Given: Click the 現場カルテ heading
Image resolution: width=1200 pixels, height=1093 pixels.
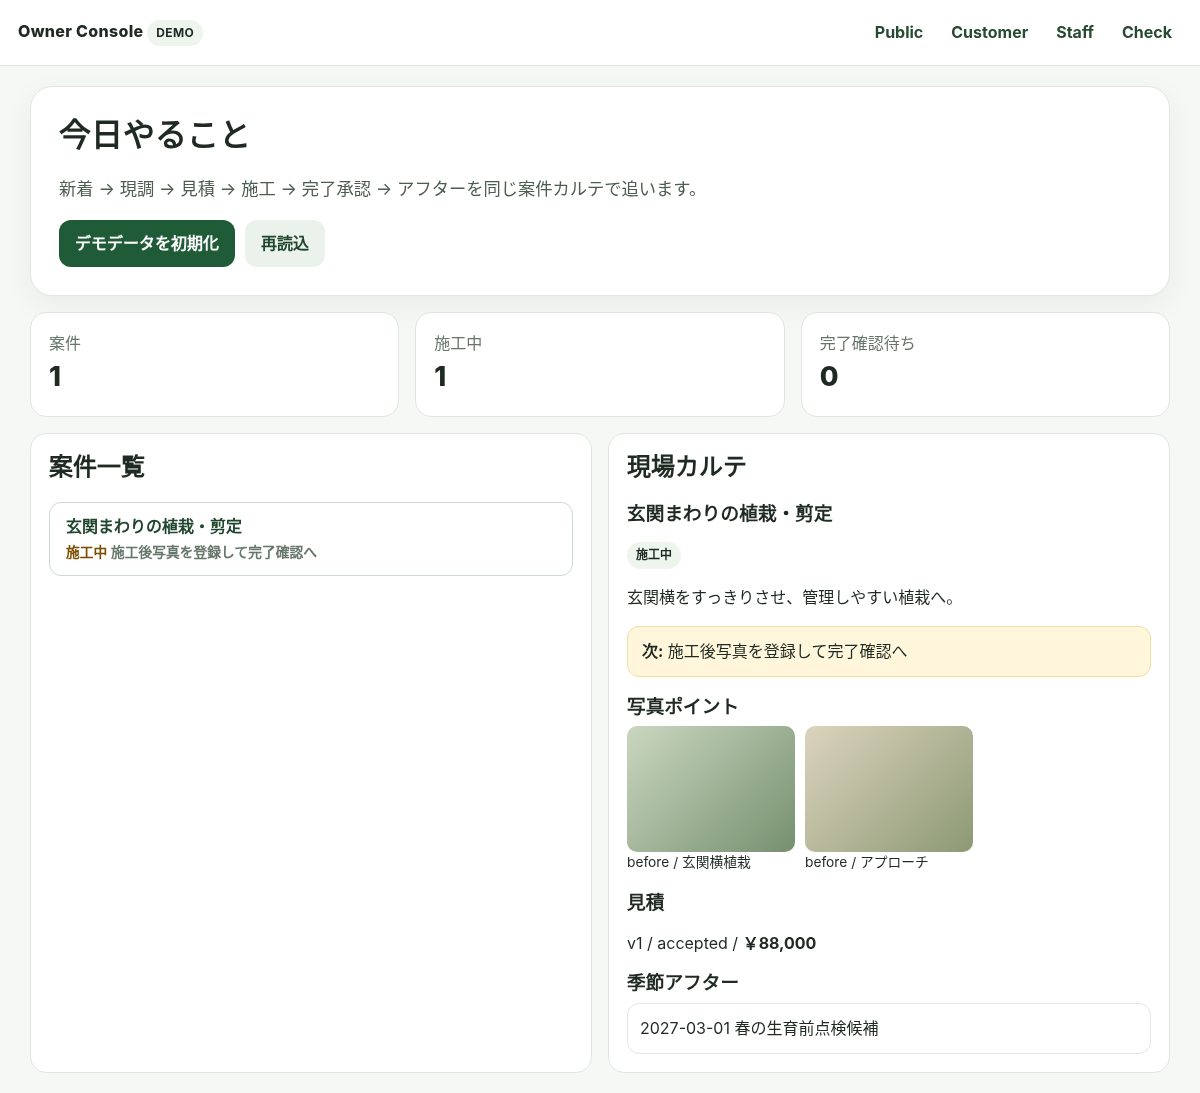Looking at the screenshot, I should [687, 466].
